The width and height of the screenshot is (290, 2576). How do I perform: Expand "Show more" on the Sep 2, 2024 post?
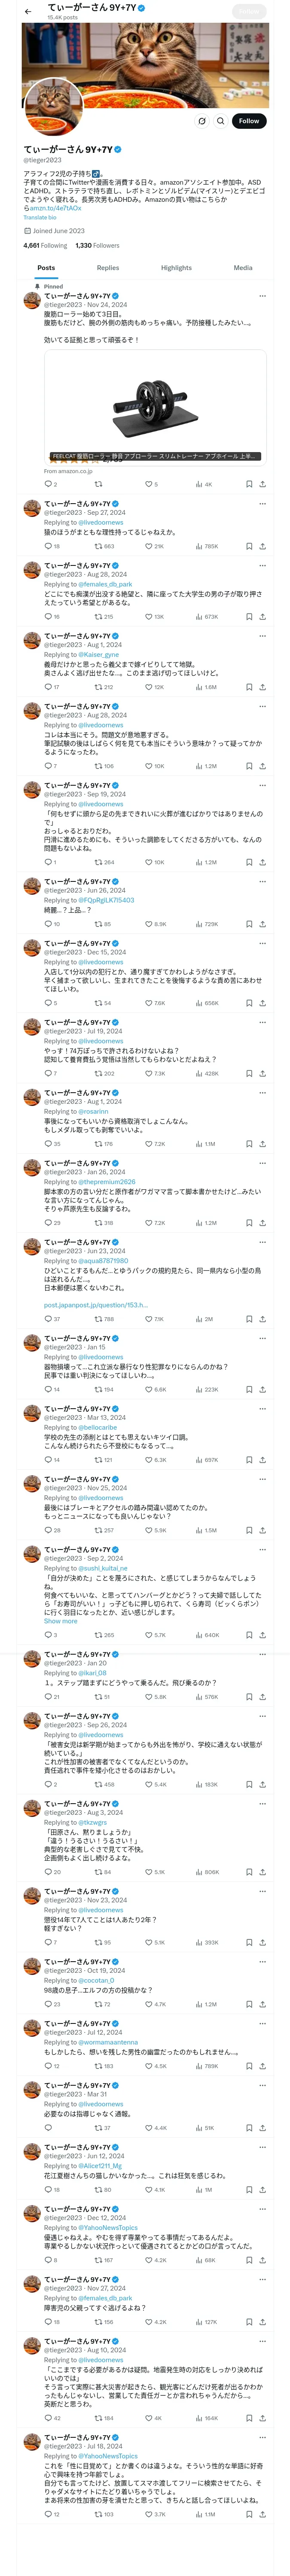coord(60,1621)
